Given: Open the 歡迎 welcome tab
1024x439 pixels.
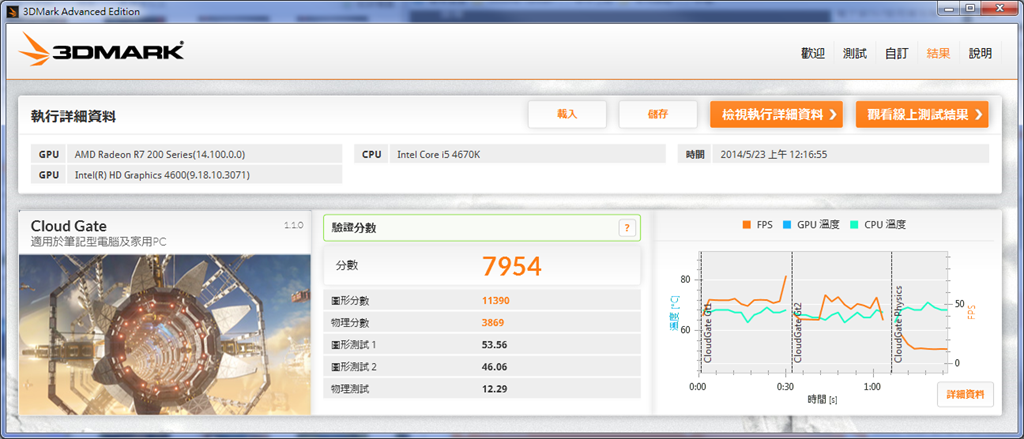Looking at the screenshot, I should pyautogui.click(x=813, y=54).
